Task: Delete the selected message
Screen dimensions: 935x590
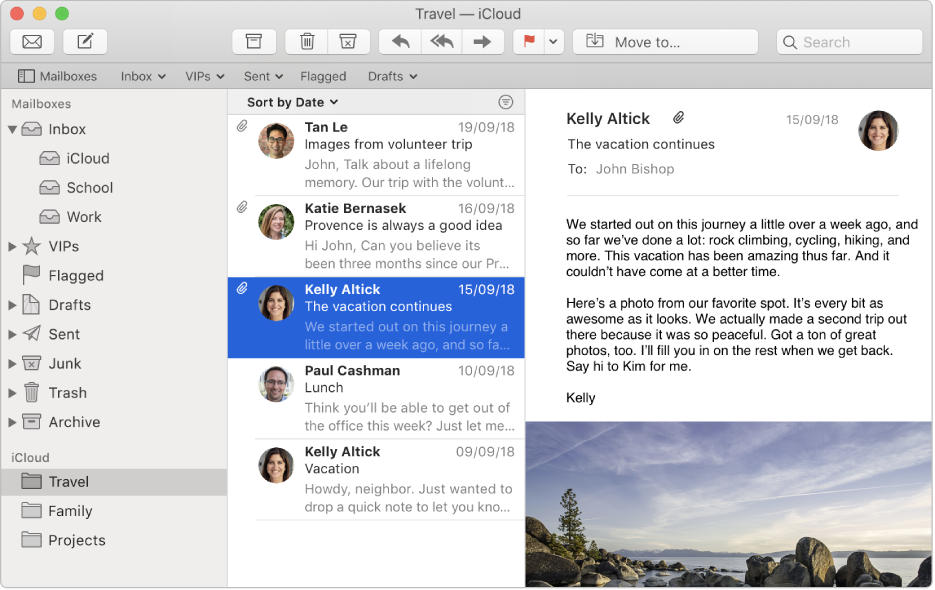Action: click(306, 41)
